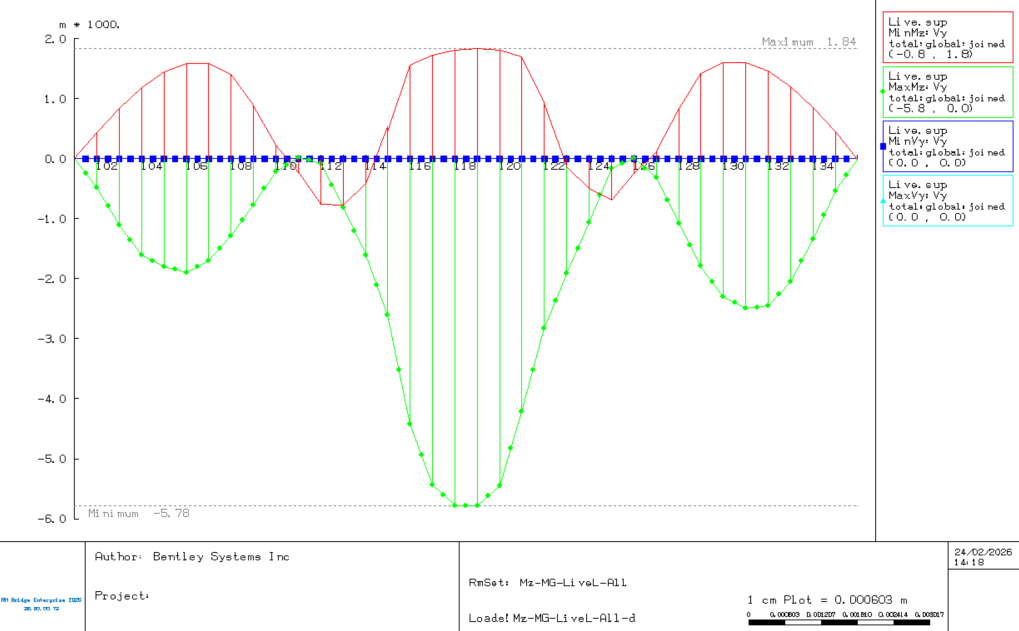
Task: Click the RM Bridge Enterprise logo
Action: pyautogui.click(x=42, y=604)
